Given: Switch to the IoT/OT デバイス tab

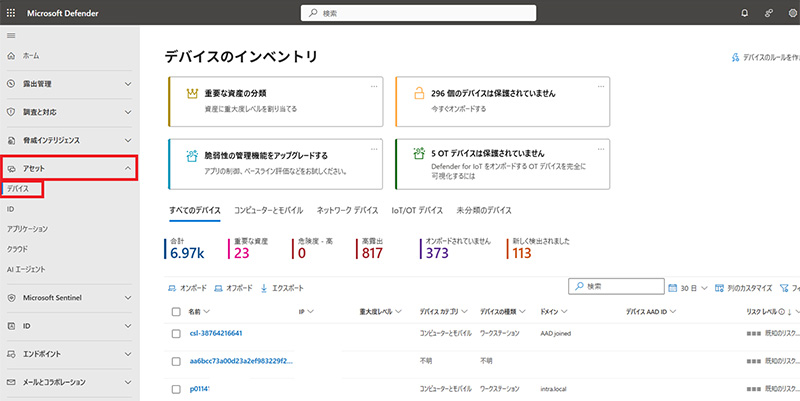Looking at the screenshot, I should point(417,211).
